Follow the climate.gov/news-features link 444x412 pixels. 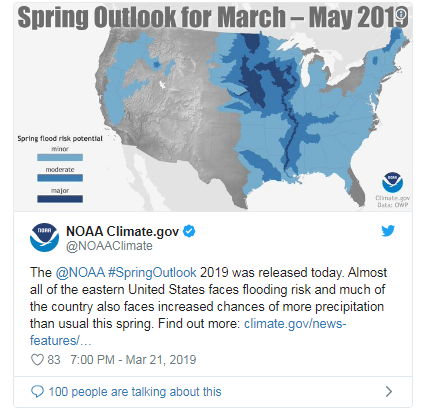[188, 332]
